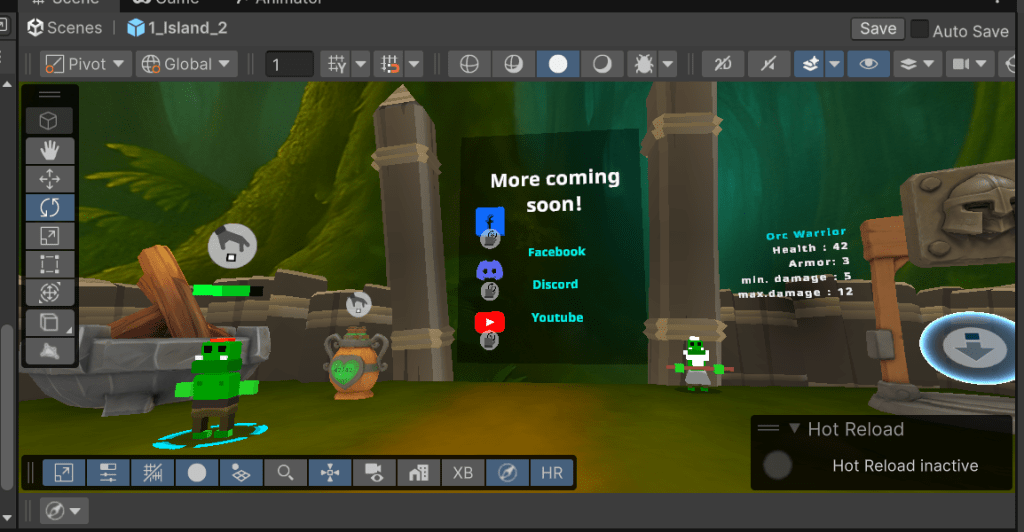Click the Hot Reload inactive status indicator
The width and height of the screenshot is (1024, 532).
click(778, 465)
